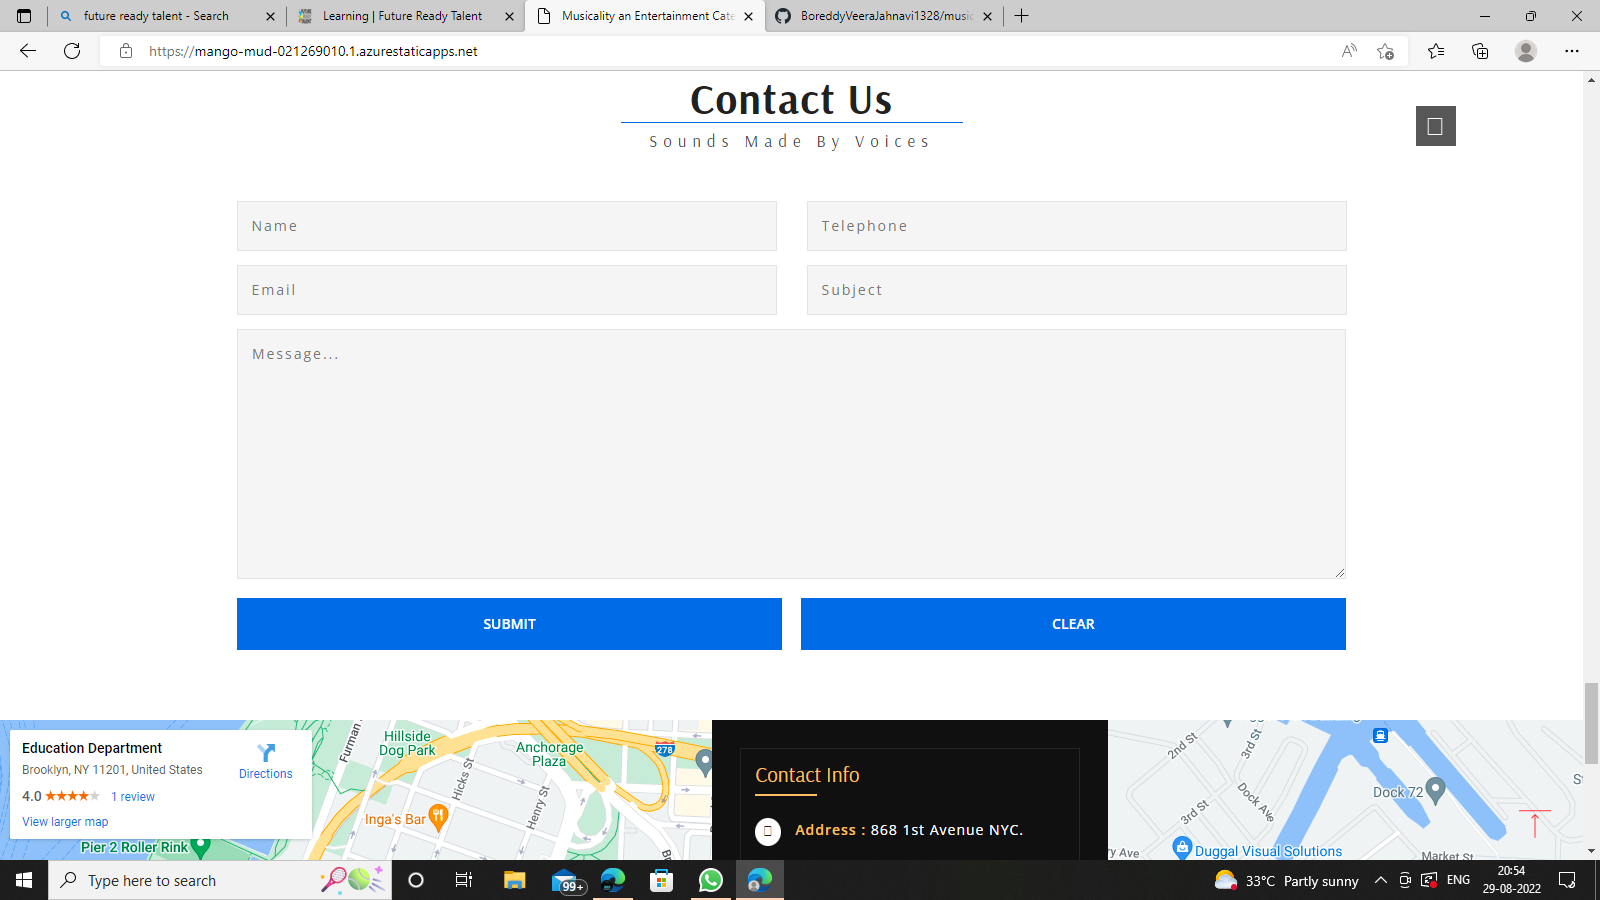Open the ENG language selector
1600x900 pixels.
1456,880
